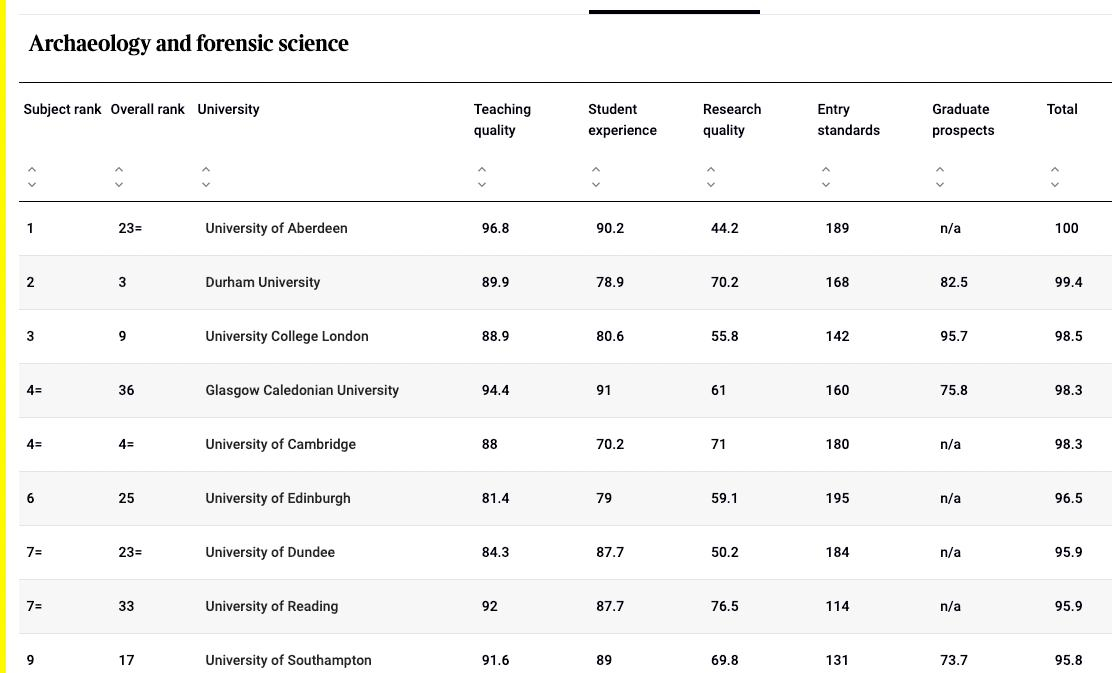Viewport: 1112px width, 673px height.
Task: Sort Entry standards ascending arrow
Action: click(x=826, y=169)
